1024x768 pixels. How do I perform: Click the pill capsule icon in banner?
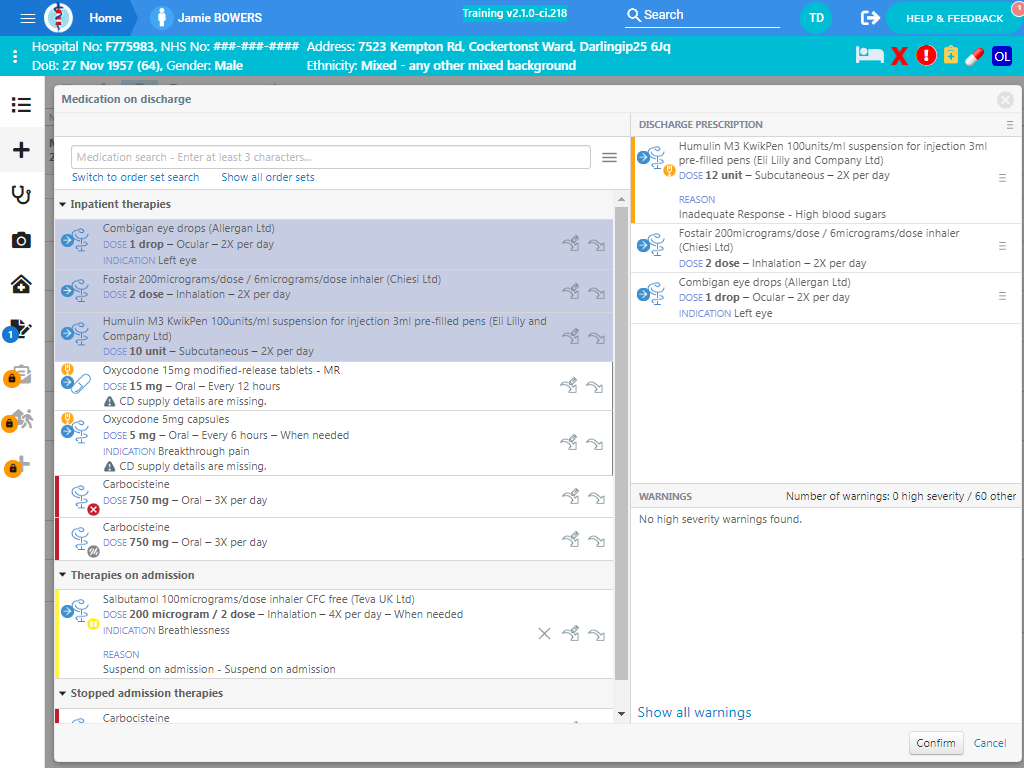[974, 56]
